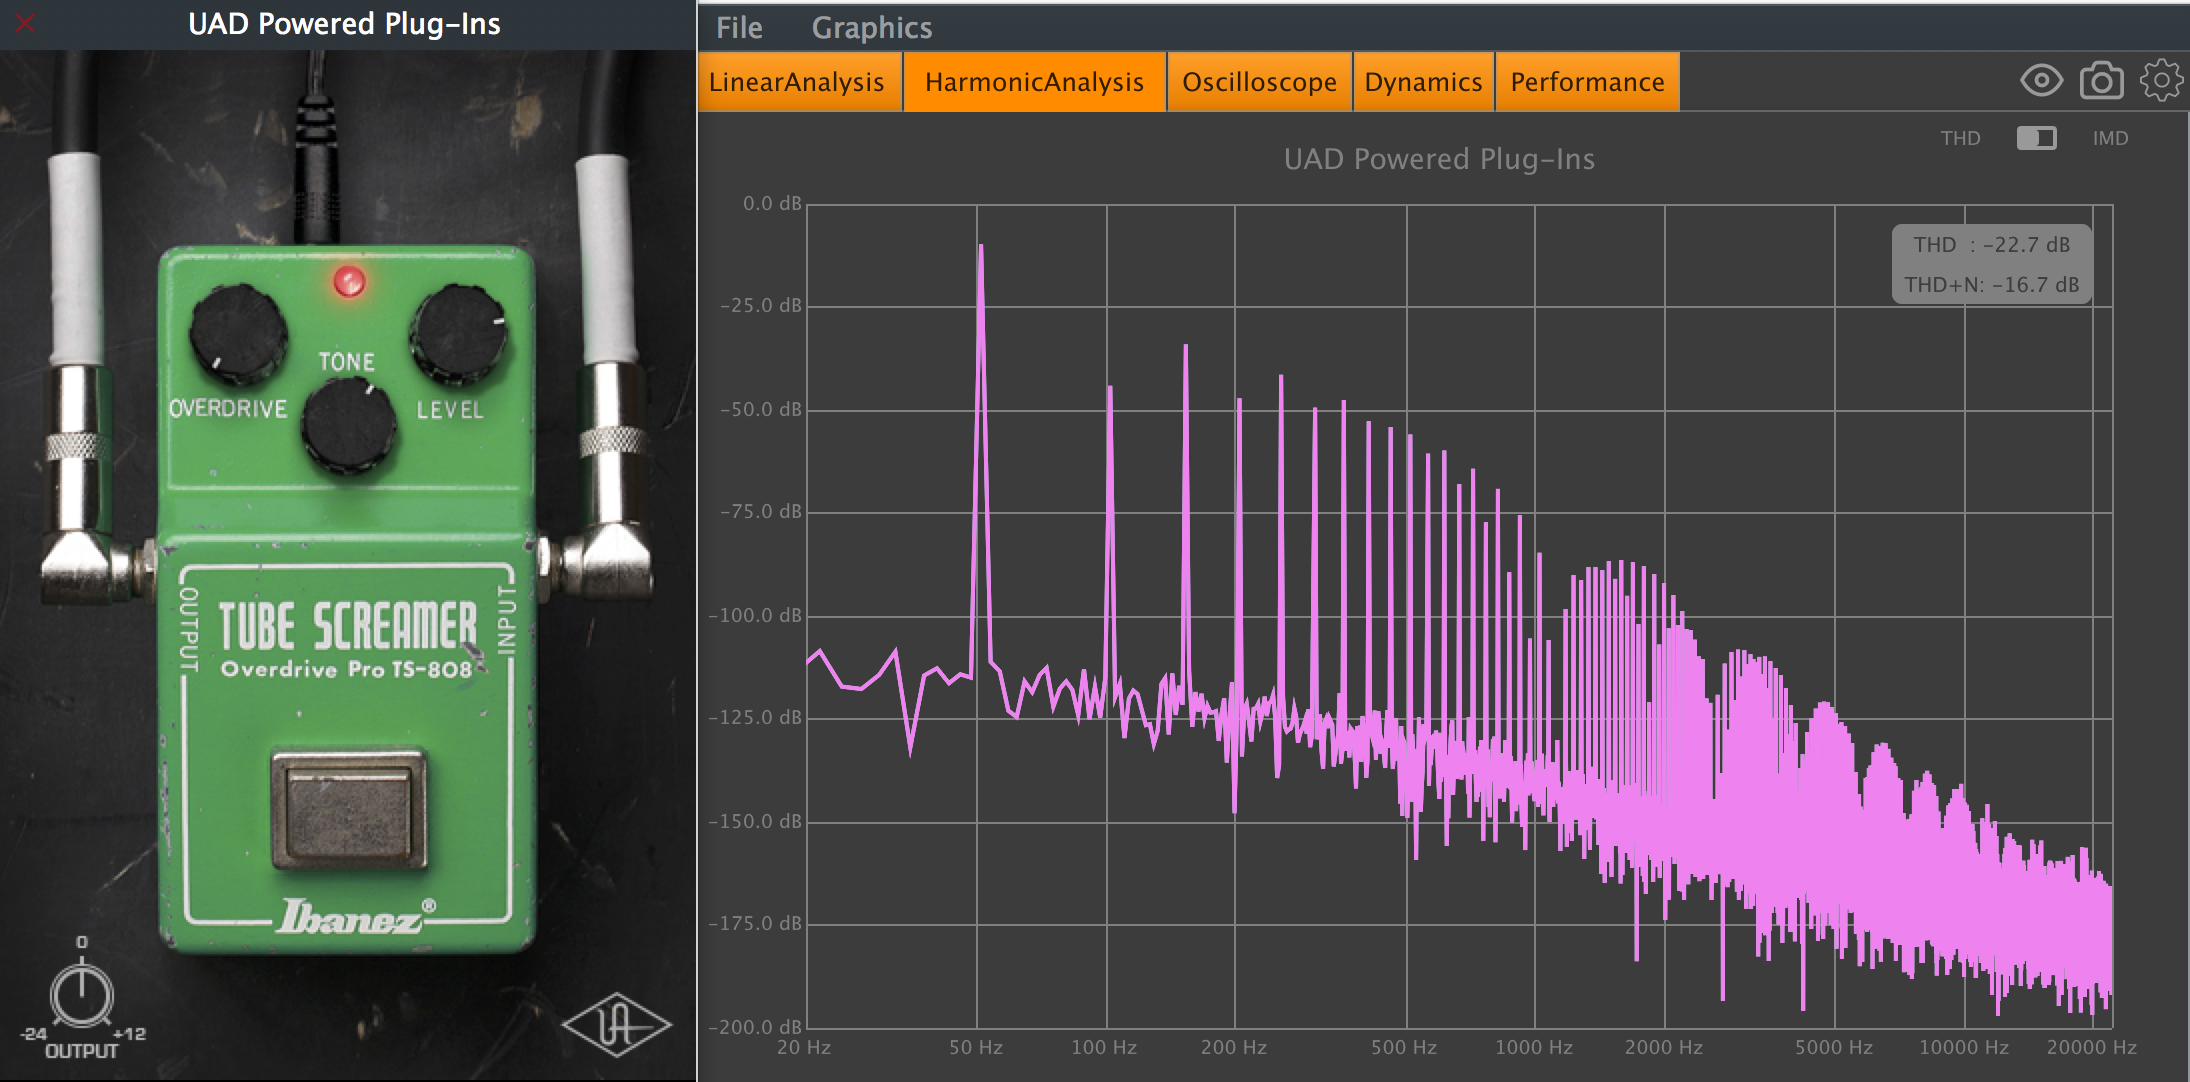Image resolution: width=2190 pixels, height=1082 pixels.
Task: Select the HarmonicAnalysis tab
Action: coord(1034,82)
